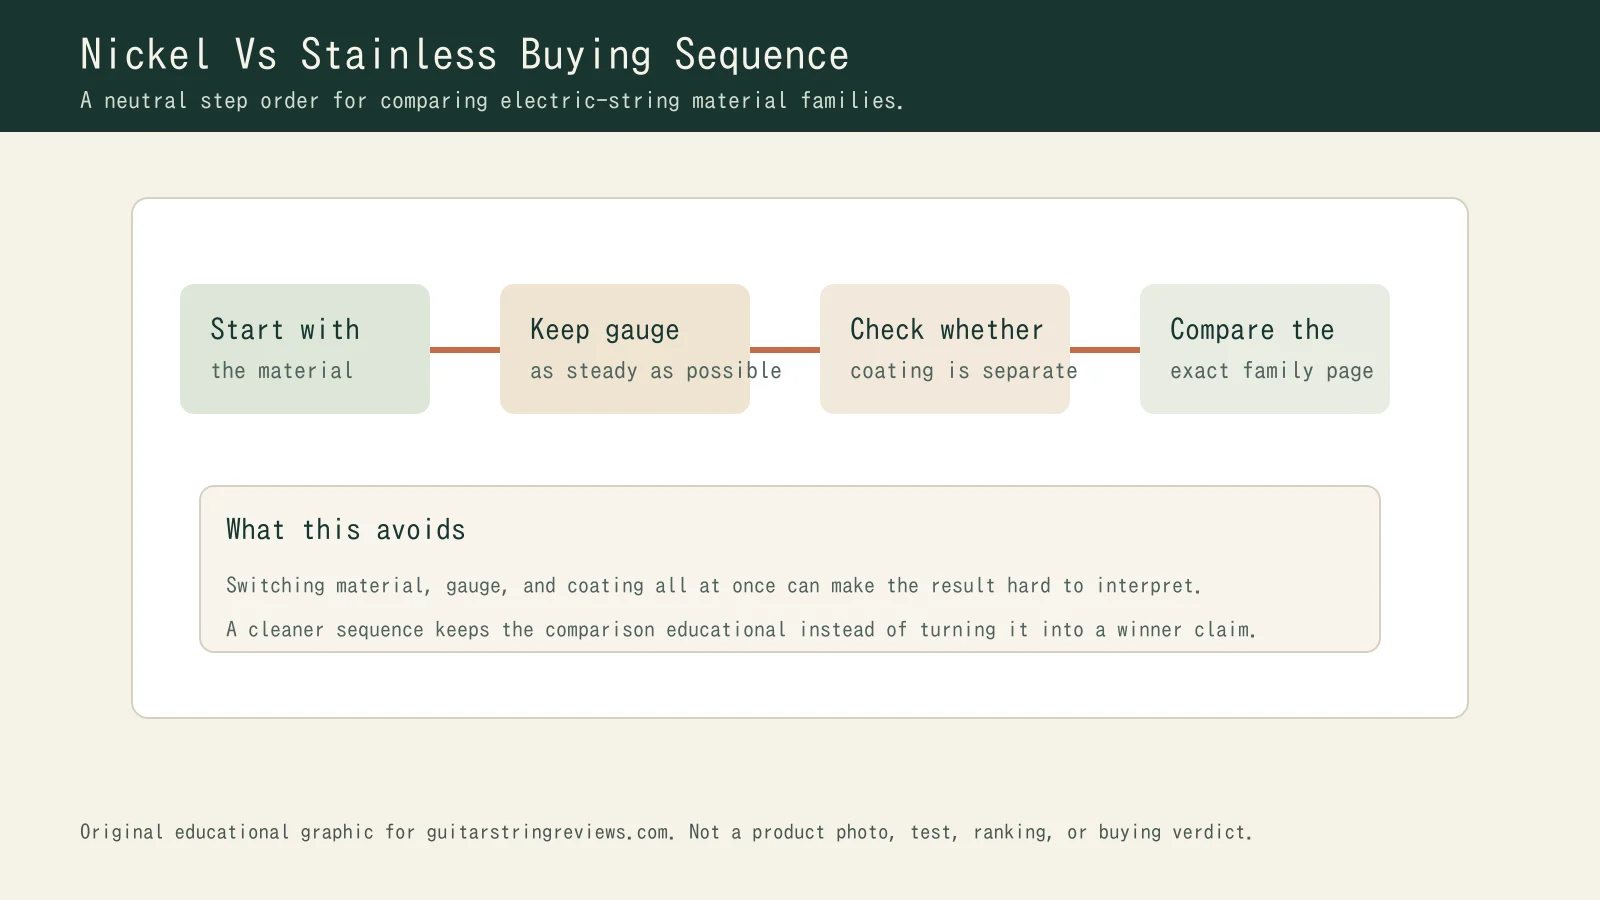Click the word "Stainless" in the title
Viewport: 1600px width, 900px height.
(x=398, y=55)
